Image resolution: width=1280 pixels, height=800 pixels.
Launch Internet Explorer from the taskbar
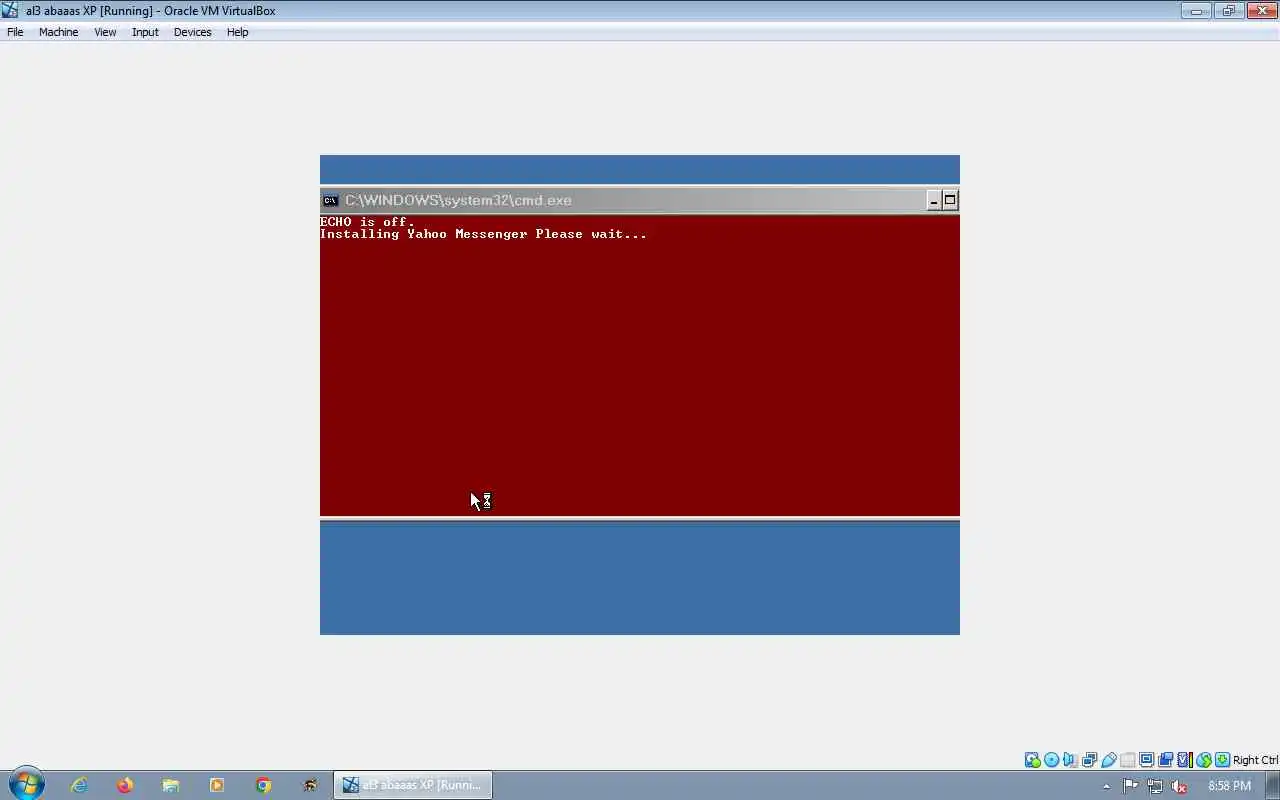coord(79,785)
